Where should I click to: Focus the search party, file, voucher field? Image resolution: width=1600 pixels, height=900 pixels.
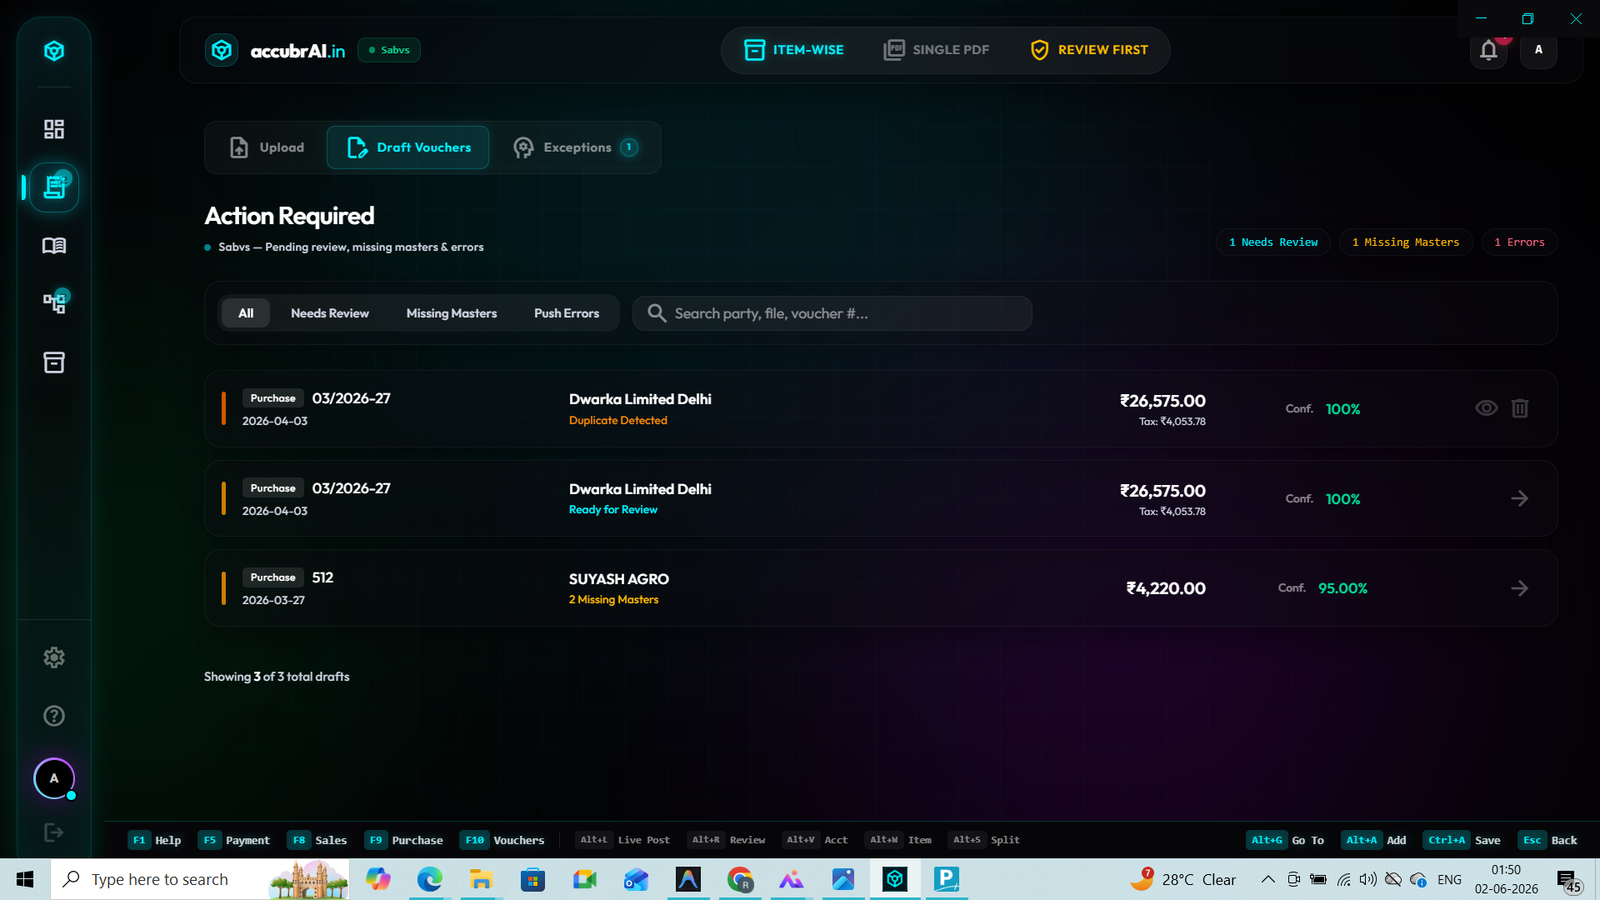point(832,313)
